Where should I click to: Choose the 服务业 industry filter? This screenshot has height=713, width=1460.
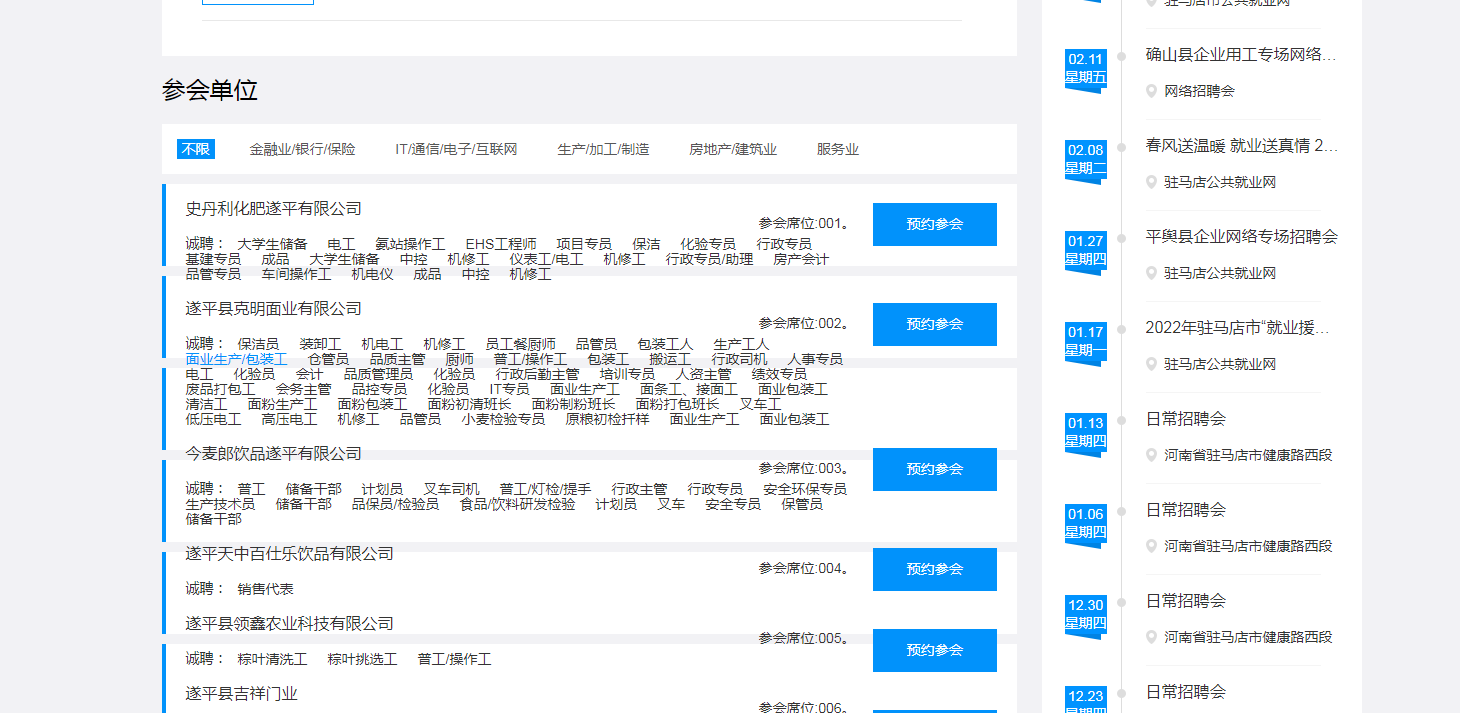[x=838, y=149]
